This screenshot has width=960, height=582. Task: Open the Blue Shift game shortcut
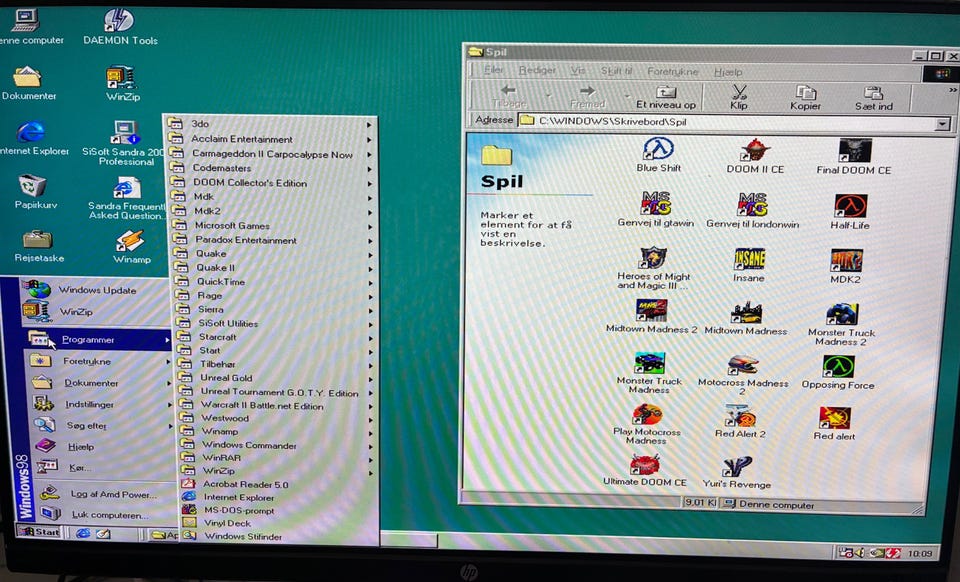pyautogui.click(x=658, y=154)
